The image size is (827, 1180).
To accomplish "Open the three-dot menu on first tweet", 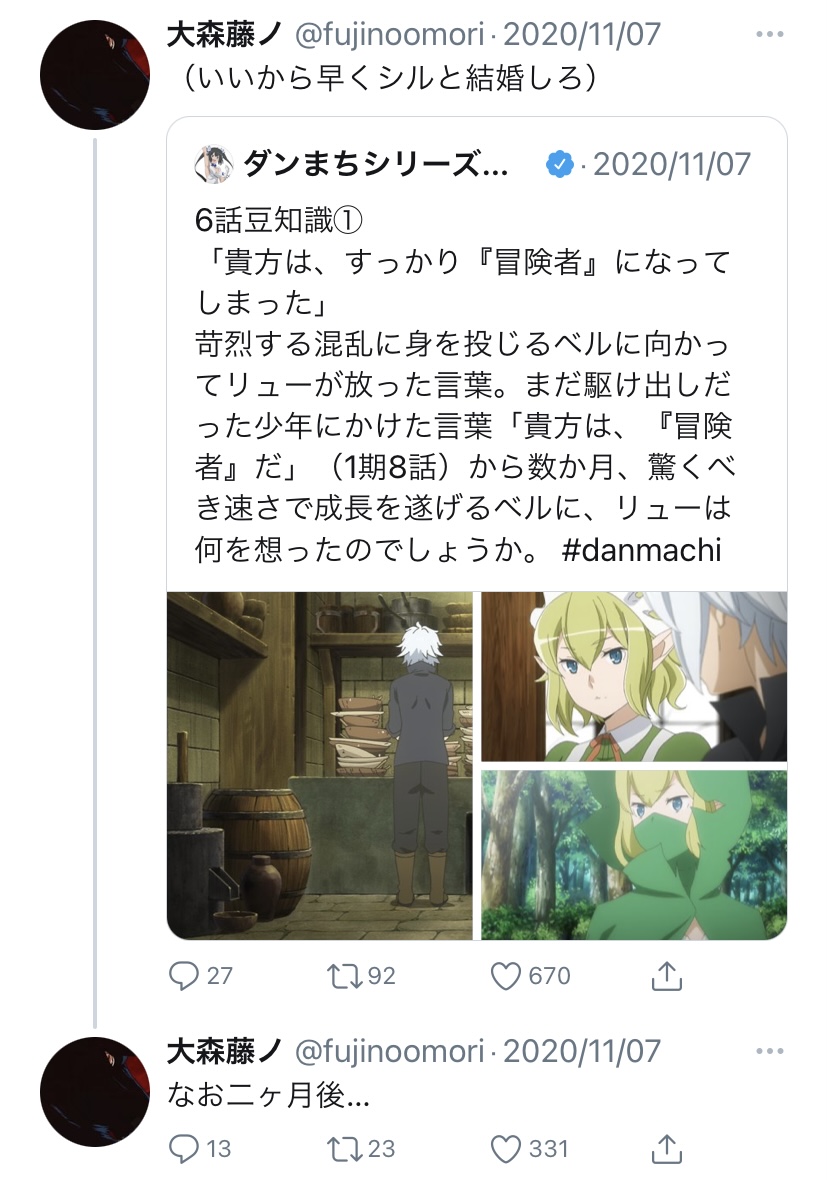I will pyautogui.click(x=769, y=35).
